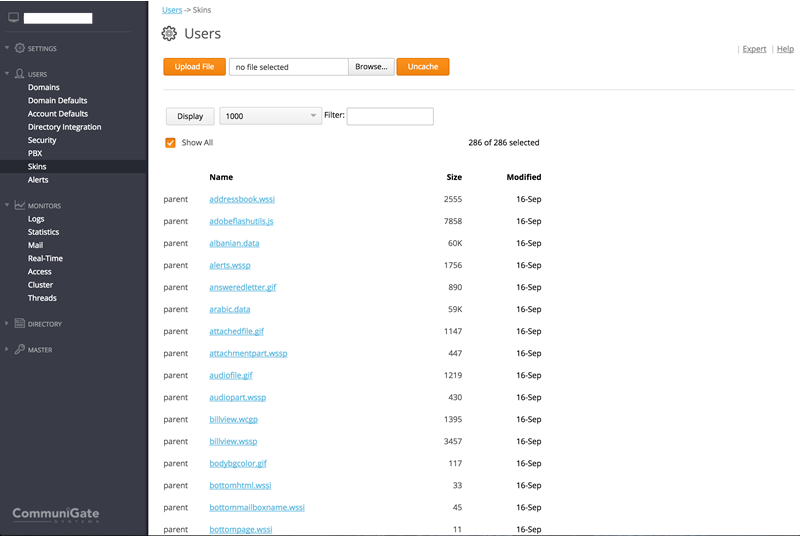Click the Settings gear icon in sidebar
800x536 pixels.
pyautogui.click(x=20, y=48)
